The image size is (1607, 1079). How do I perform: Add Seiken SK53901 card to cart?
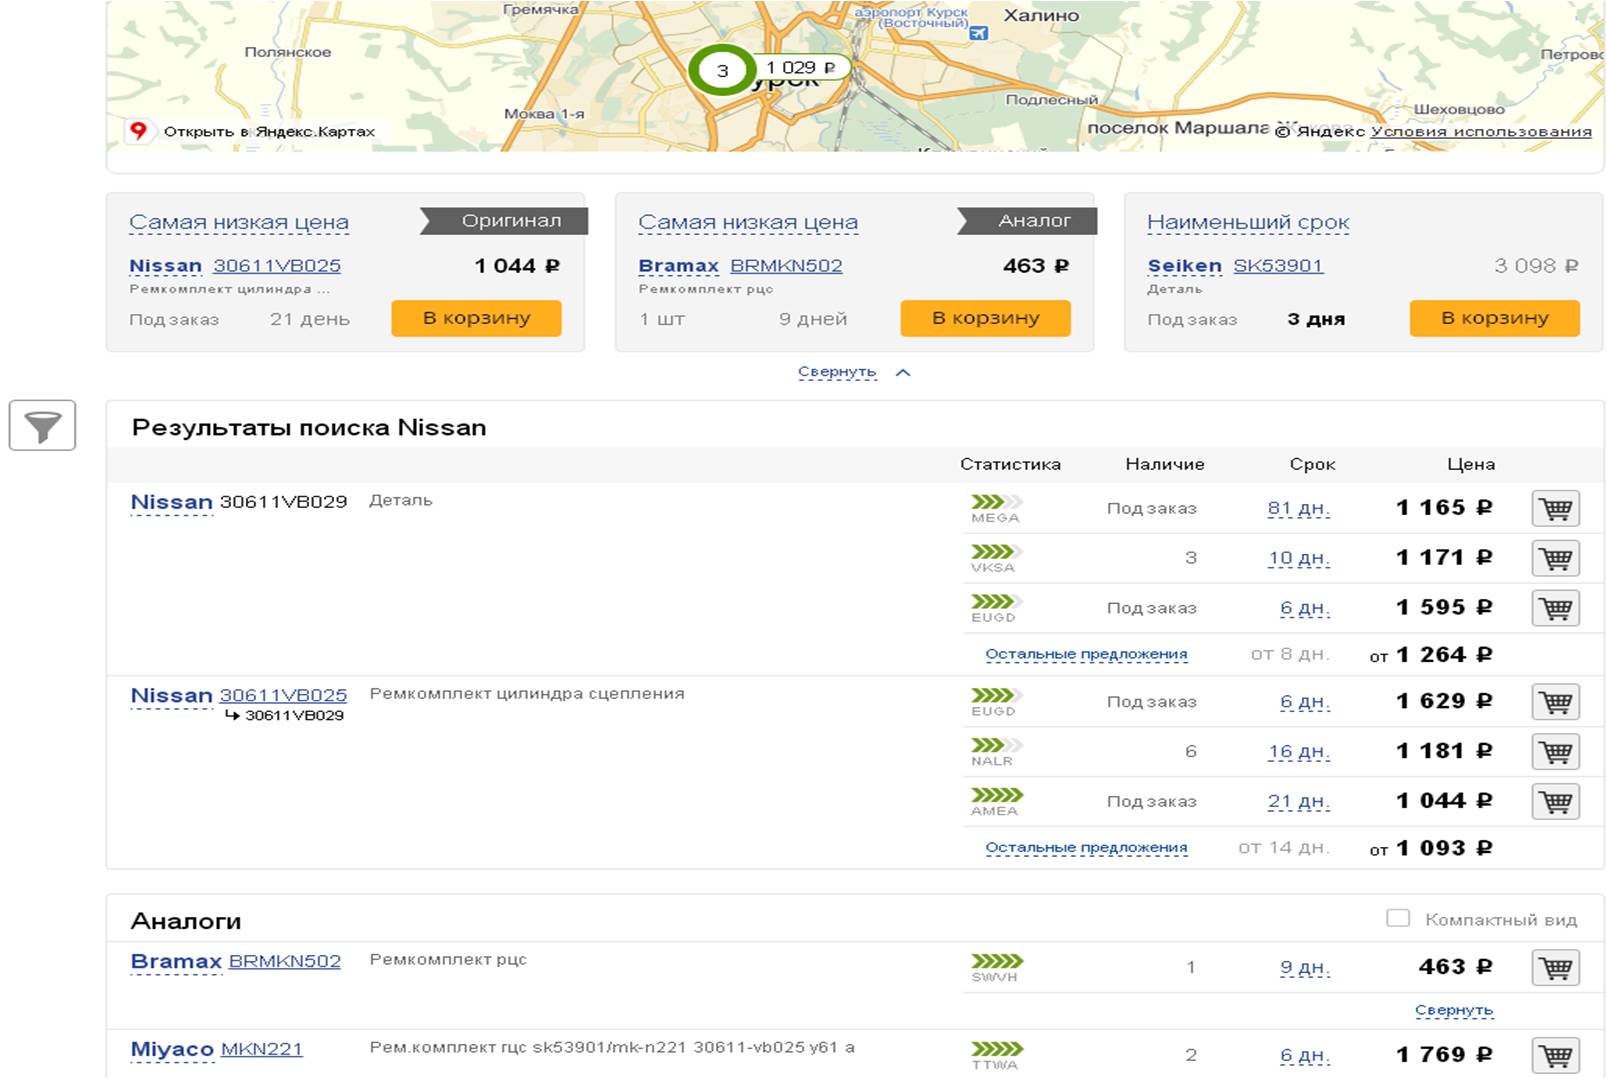pyautogui.click(x=1494, y=318)
